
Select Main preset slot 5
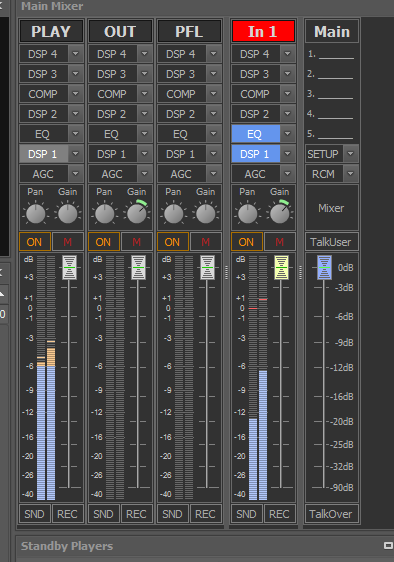[x=331, y=134]
